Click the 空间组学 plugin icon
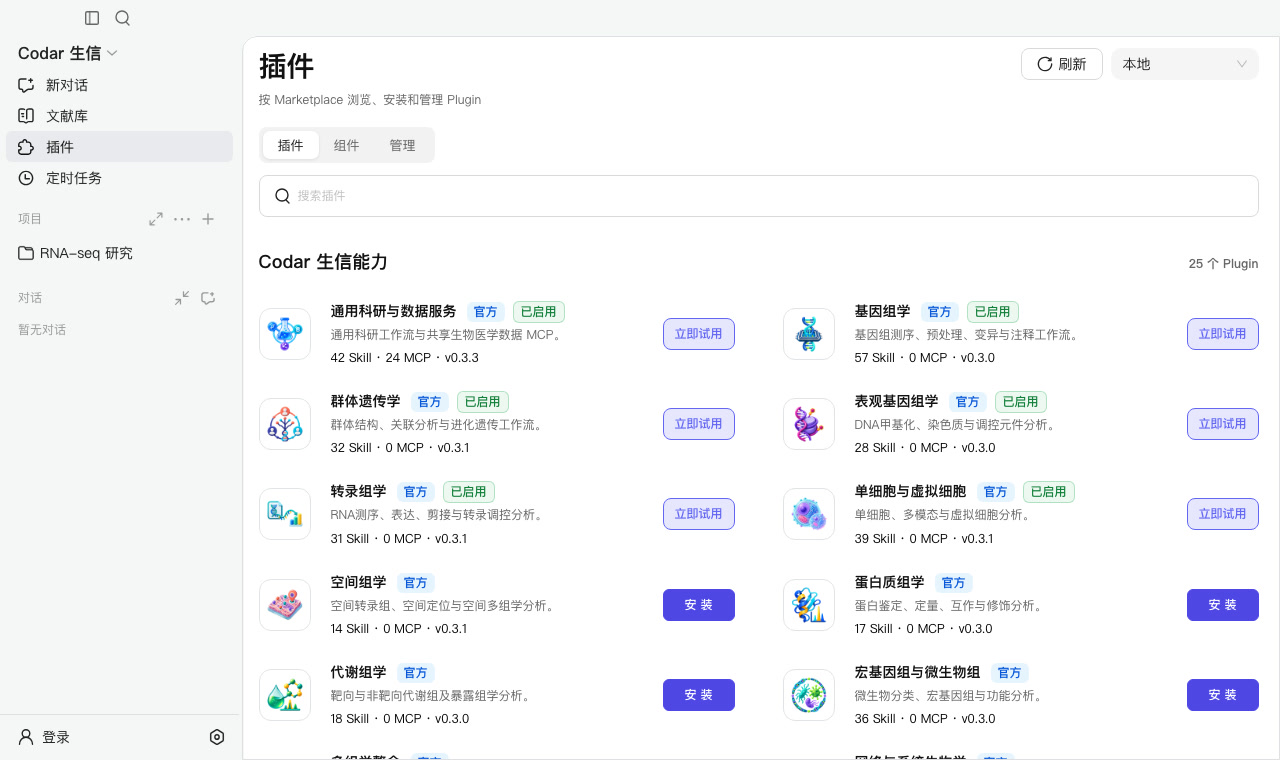The height and width of the screenshot is (760, 1280). point(285,605)
